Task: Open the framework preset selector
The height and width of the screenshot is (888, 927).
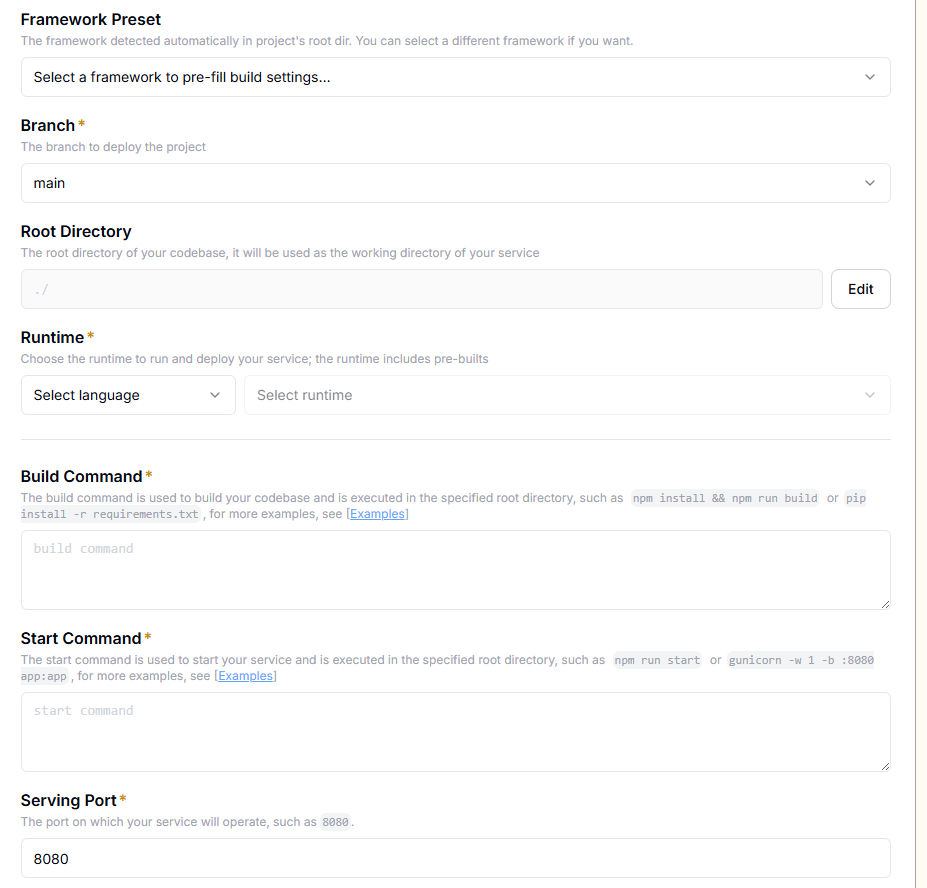Action: point(456,77)
